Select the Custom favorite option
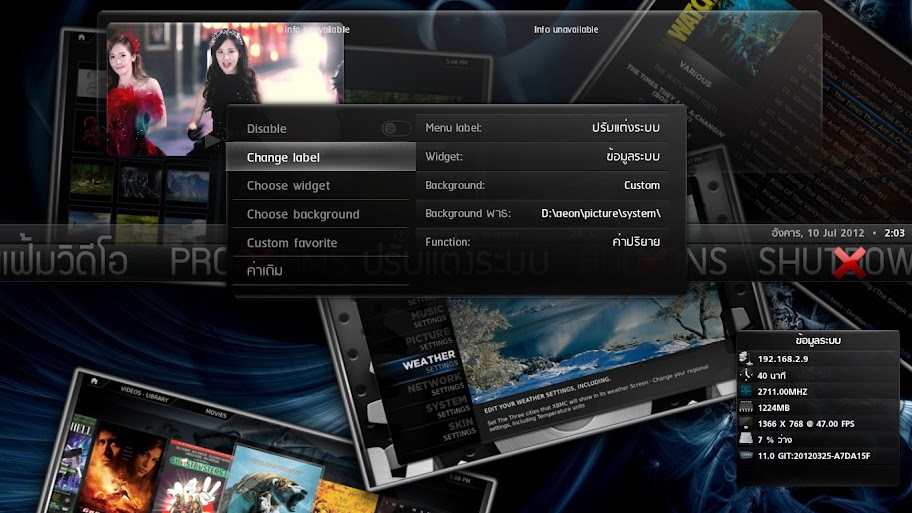The height and width of the screenshot is (513, 912). pyautogui.click(x=321, y=243)
